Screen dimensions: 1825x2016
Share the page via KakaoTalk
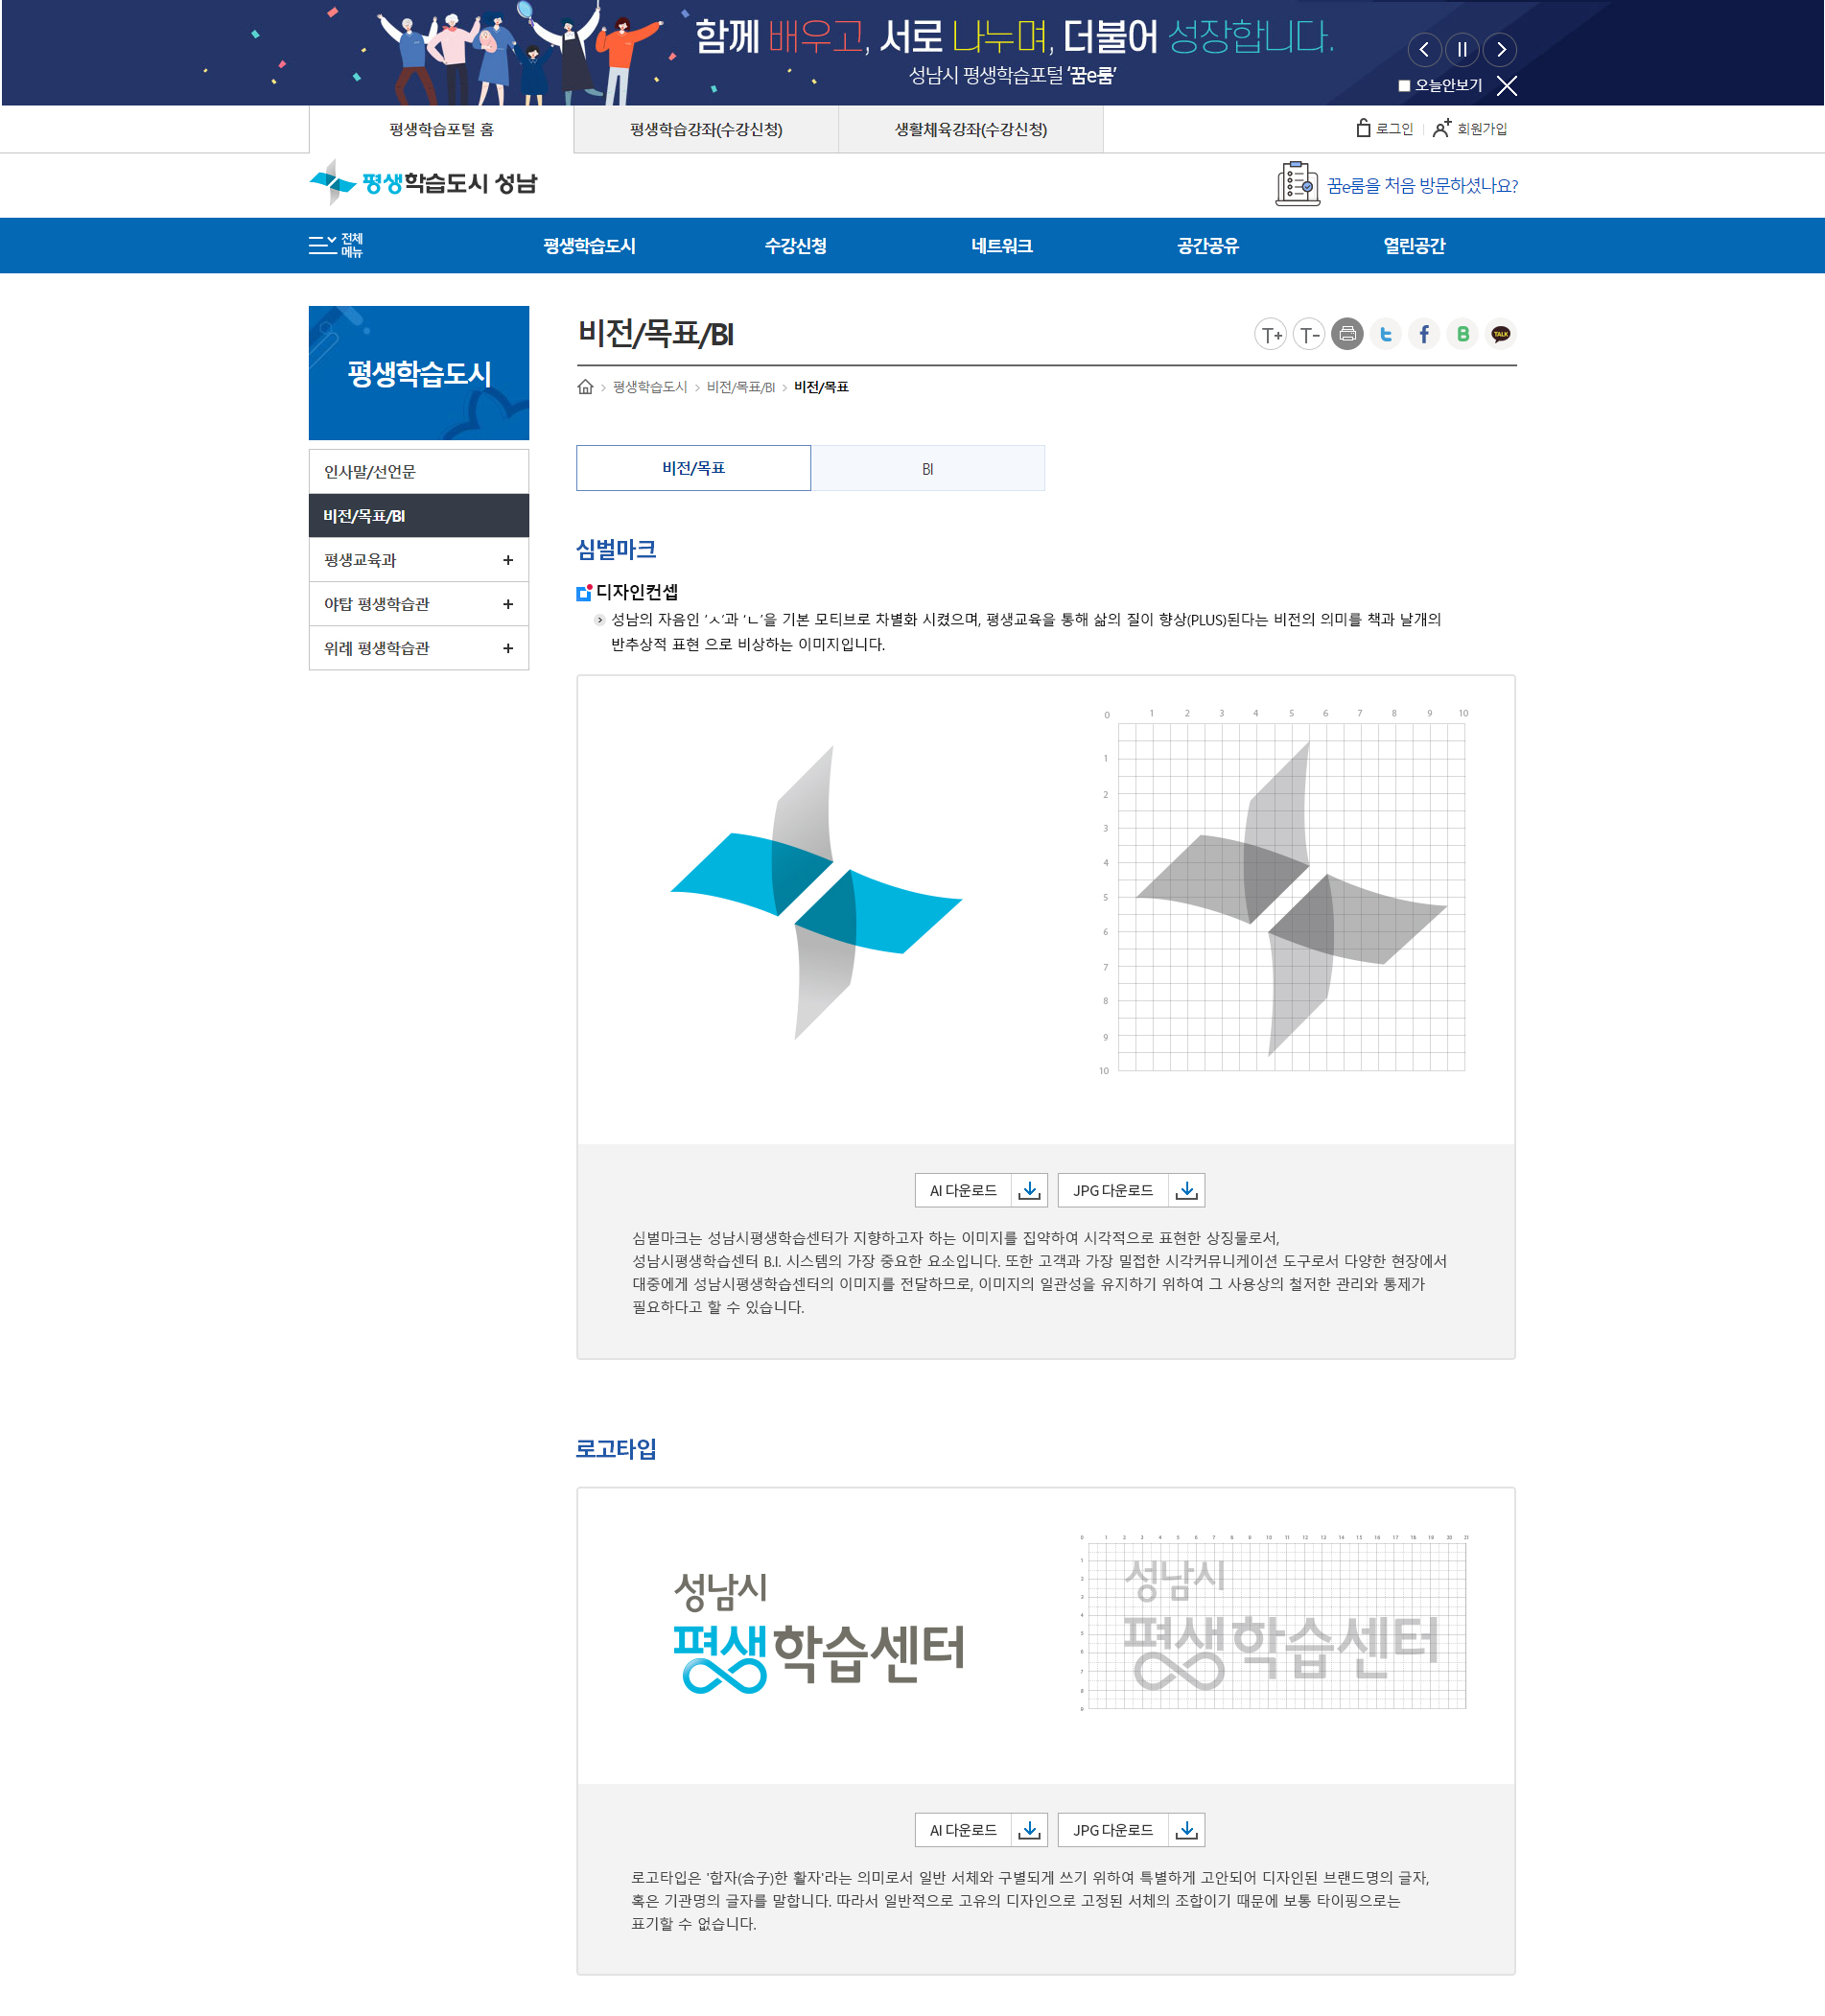pyautogui.click(x=1501, y=335)
